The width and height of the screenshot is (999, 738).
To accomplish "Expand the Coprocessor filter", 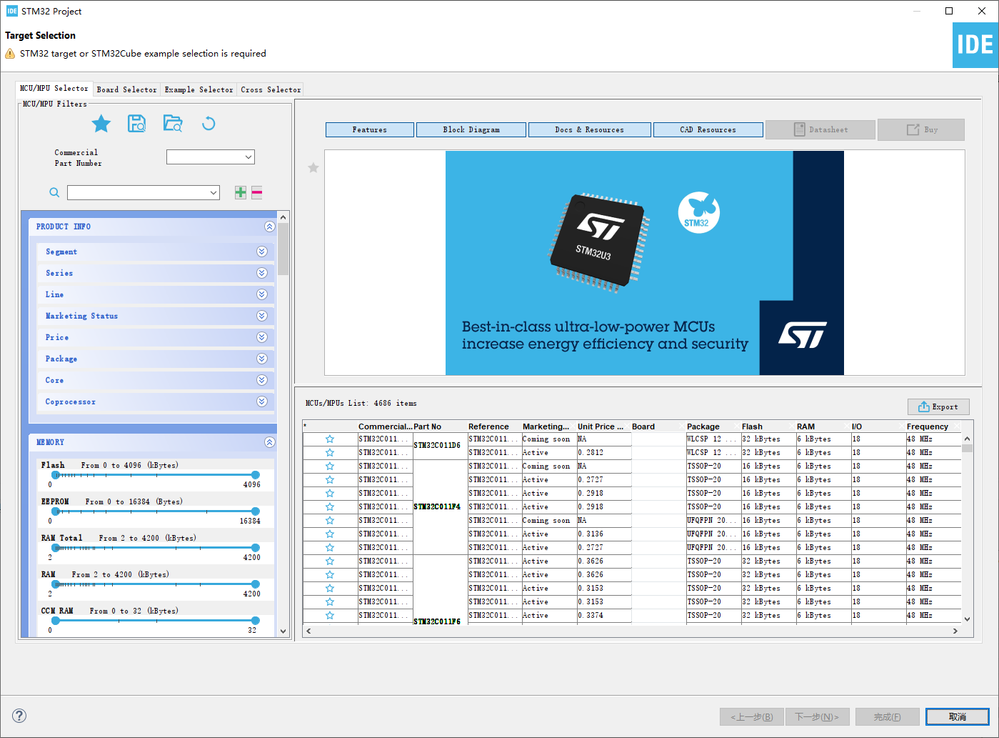I will tap(262, 402).
